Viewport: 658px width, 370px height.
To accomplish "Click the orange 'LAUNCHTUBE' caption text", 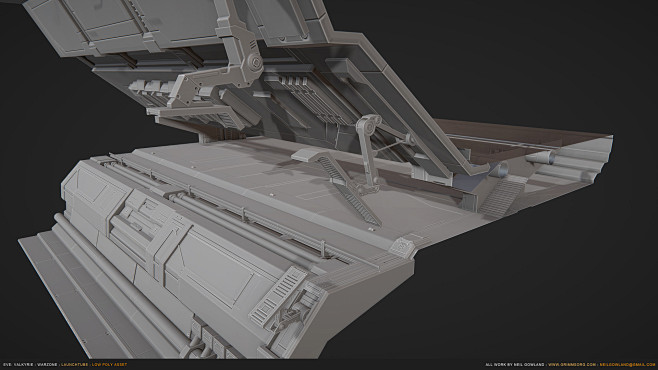I will point(74,365).
